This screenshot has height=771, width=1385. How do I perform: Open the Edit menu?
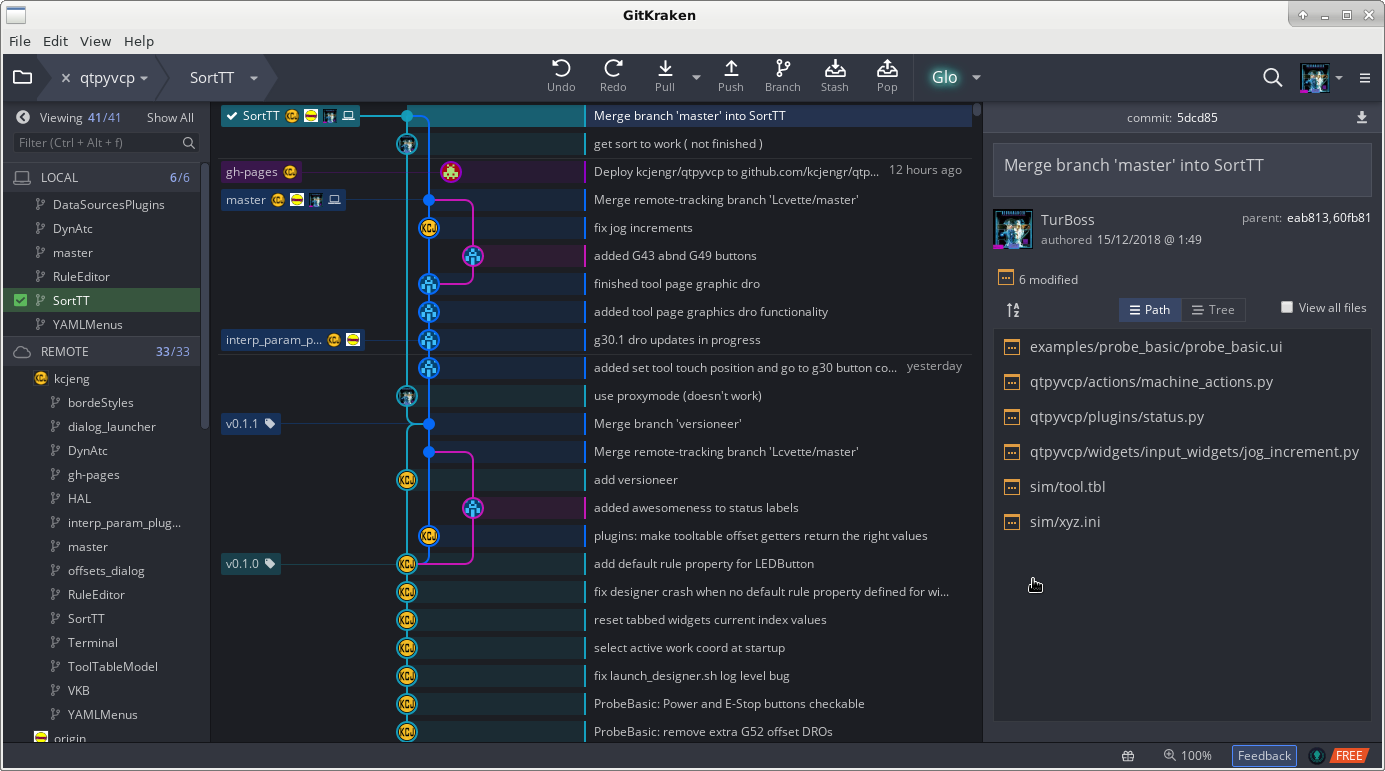55,41
